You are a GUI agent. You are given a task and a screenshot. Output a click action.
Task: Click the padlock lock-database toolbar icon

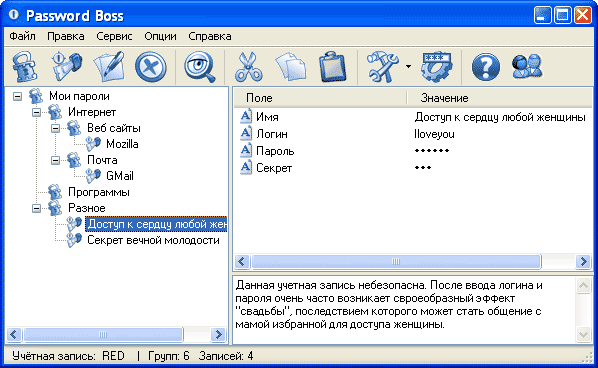click(x=25, y=67)
